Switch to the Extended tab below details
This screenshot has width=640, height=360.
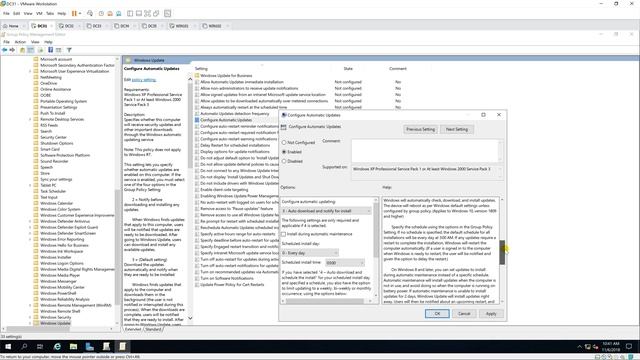(133, 329)
